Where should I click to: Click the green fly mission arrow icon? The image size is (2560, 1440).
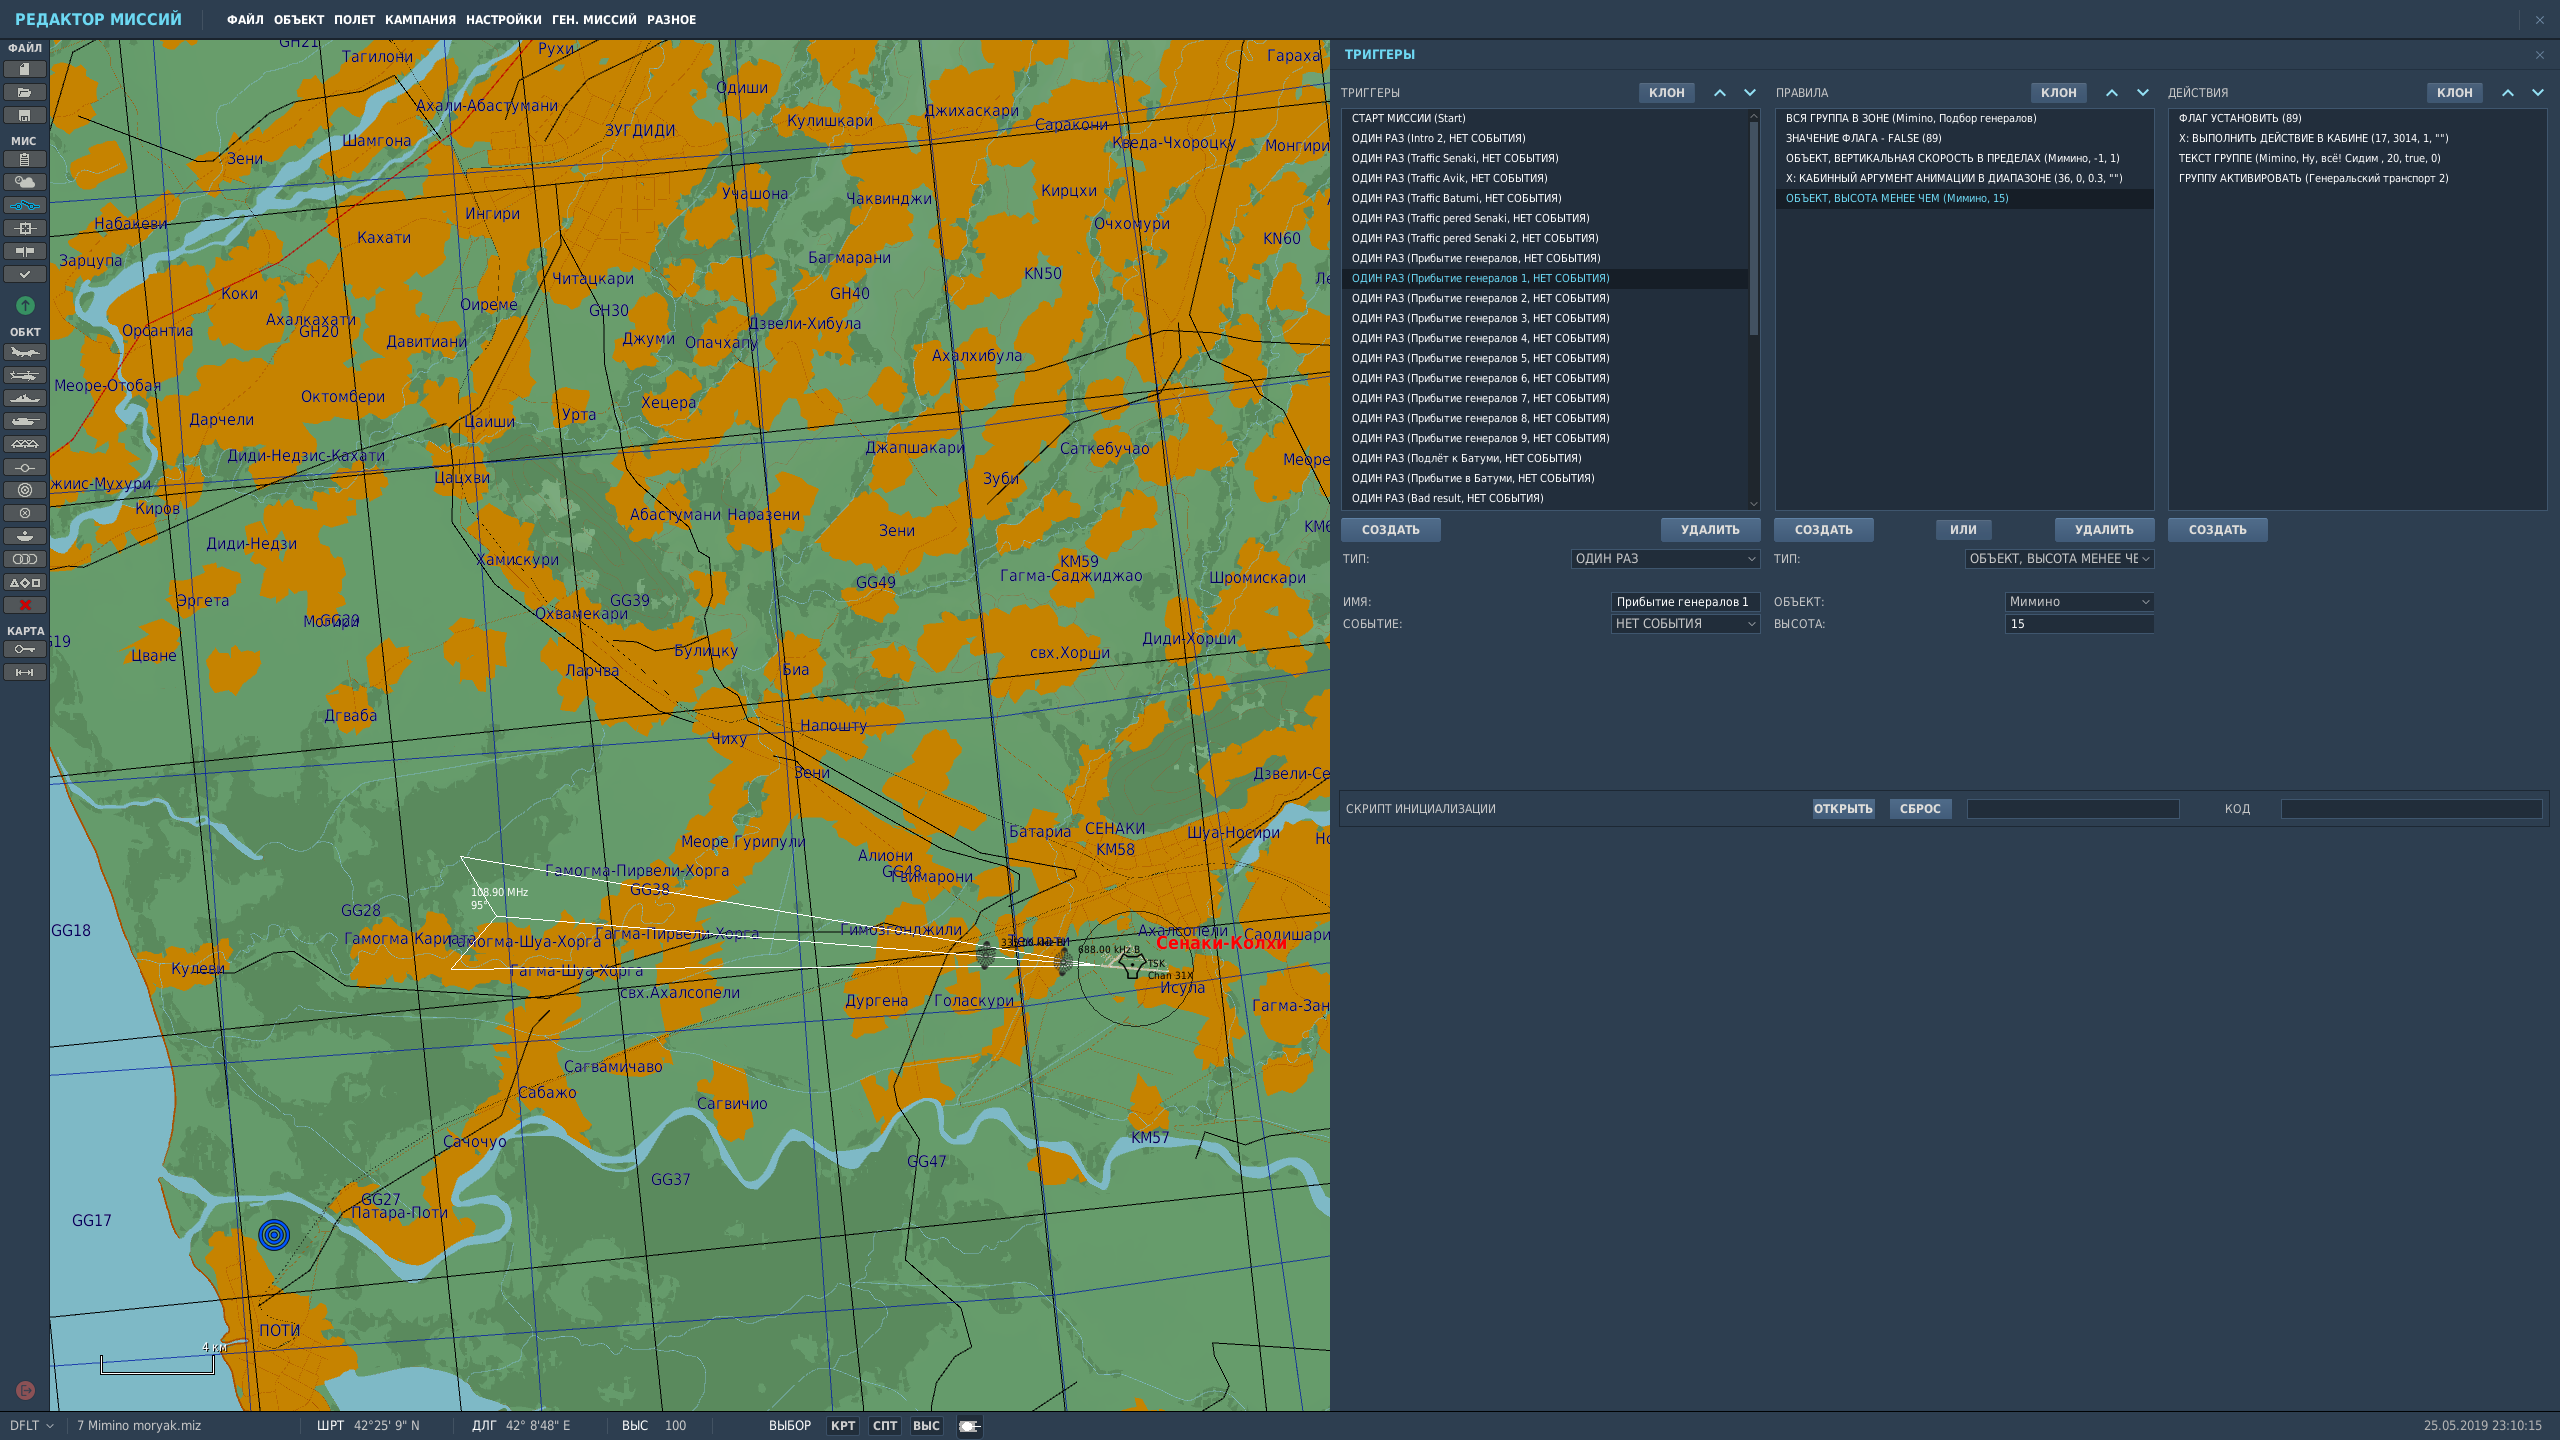coord(25,305)
